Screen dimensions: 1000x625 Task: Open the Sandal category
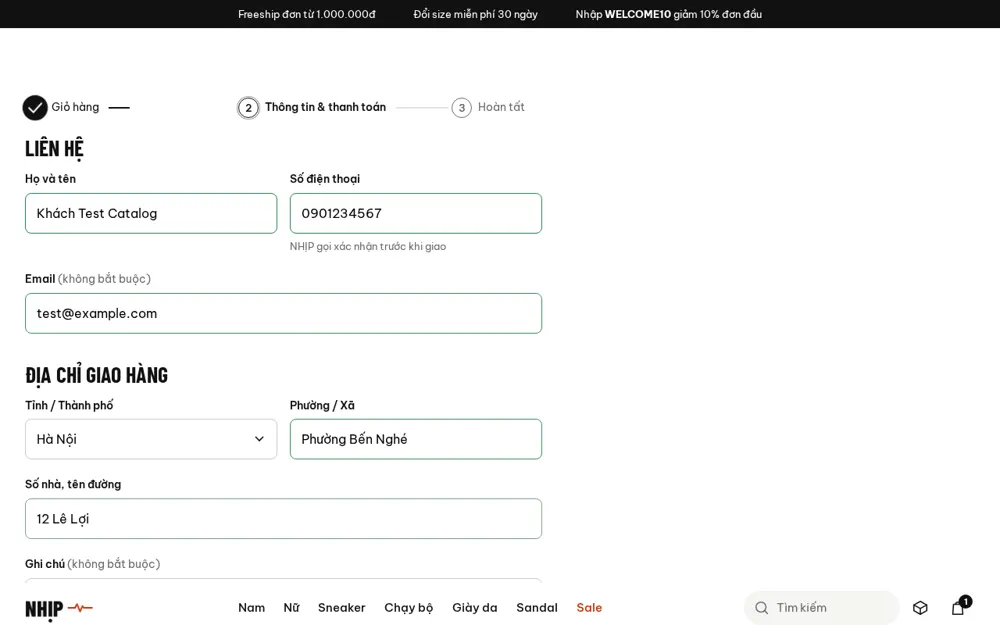[x=537, y=607]
